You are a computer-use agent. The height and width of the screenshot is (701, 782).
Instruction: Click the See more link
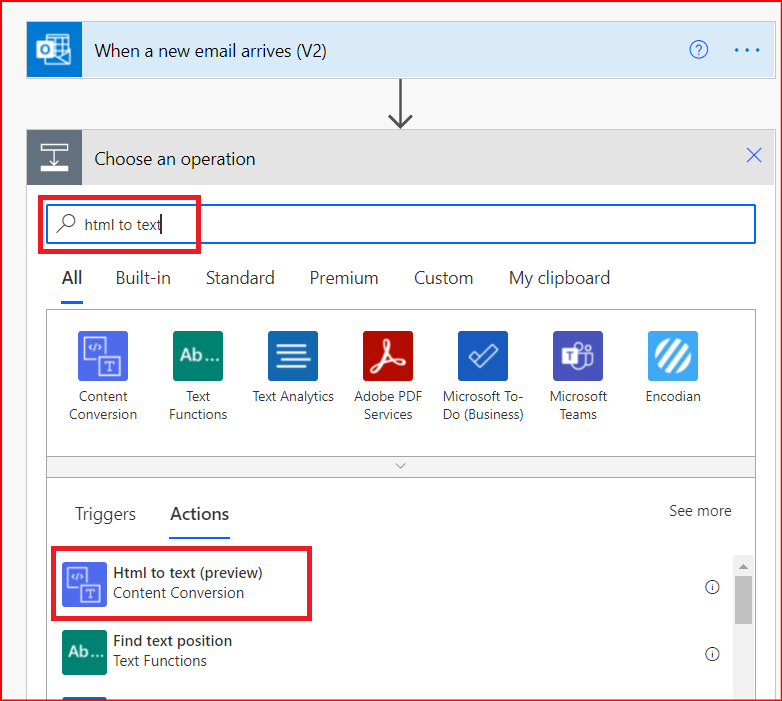pyautogui.click(x=700, y=511)
